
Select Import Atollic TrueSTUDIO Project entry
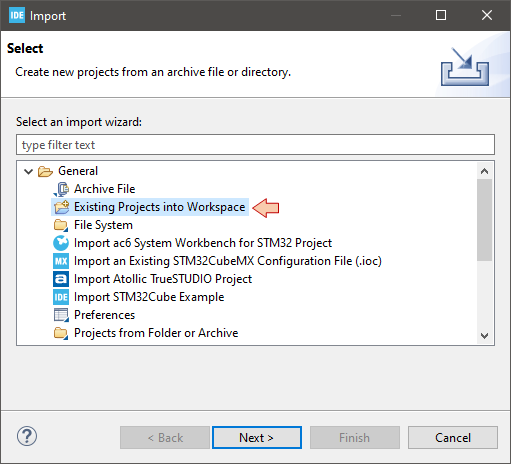coord(163,279)
